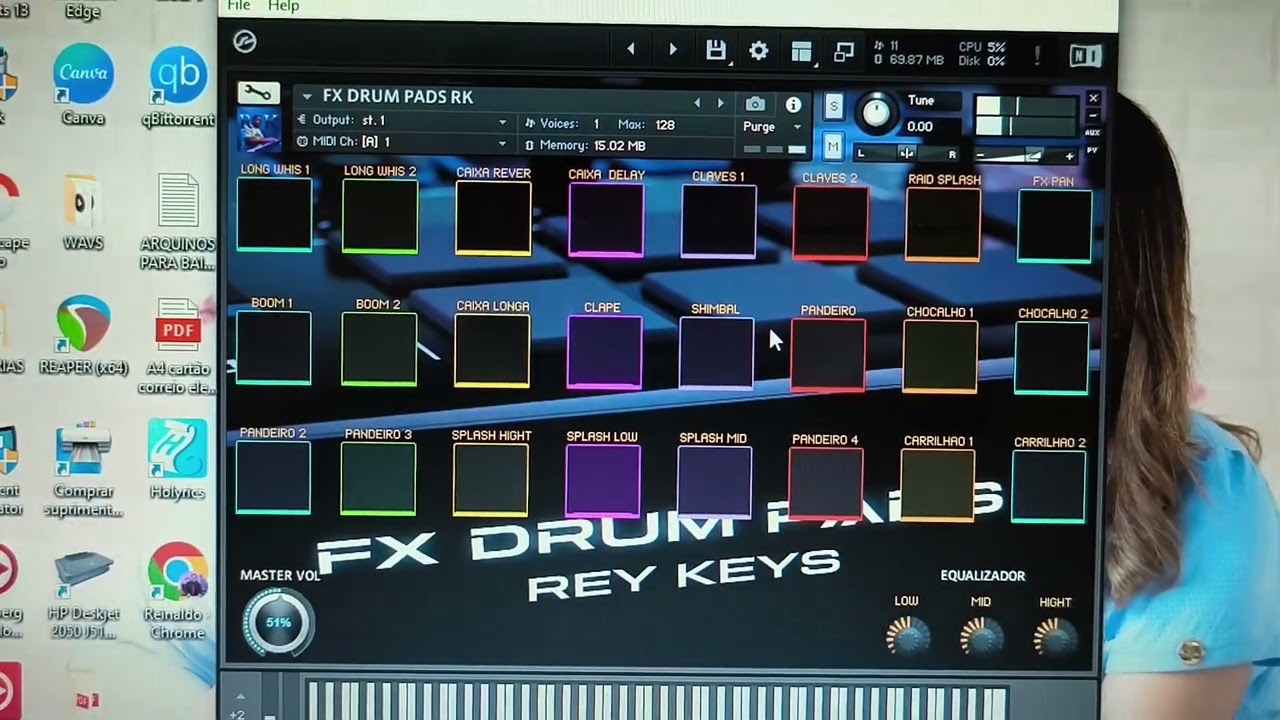Click the pan L-R slider

(x=906, y=154)
